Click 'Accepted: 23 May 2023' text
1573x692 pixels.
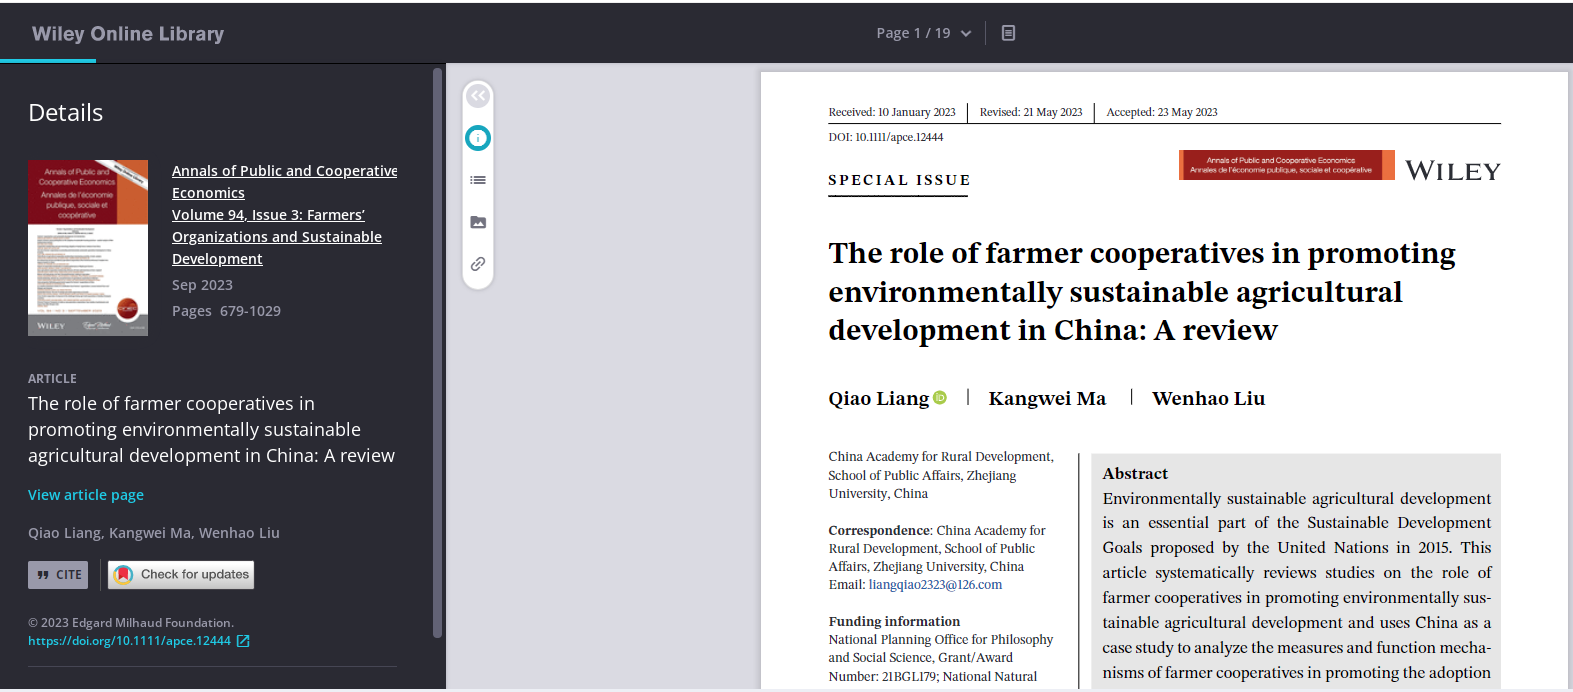(1162, 112)
